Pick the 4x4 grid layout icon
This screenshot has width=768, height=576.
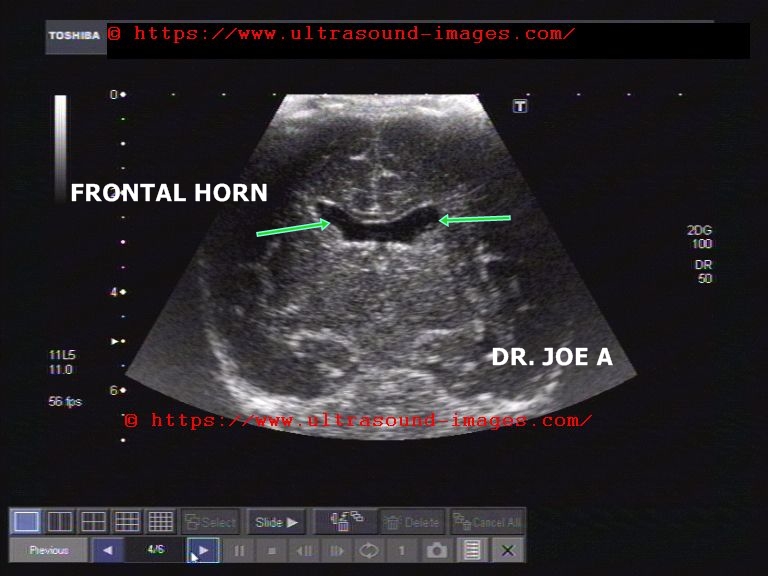[160, 522]
